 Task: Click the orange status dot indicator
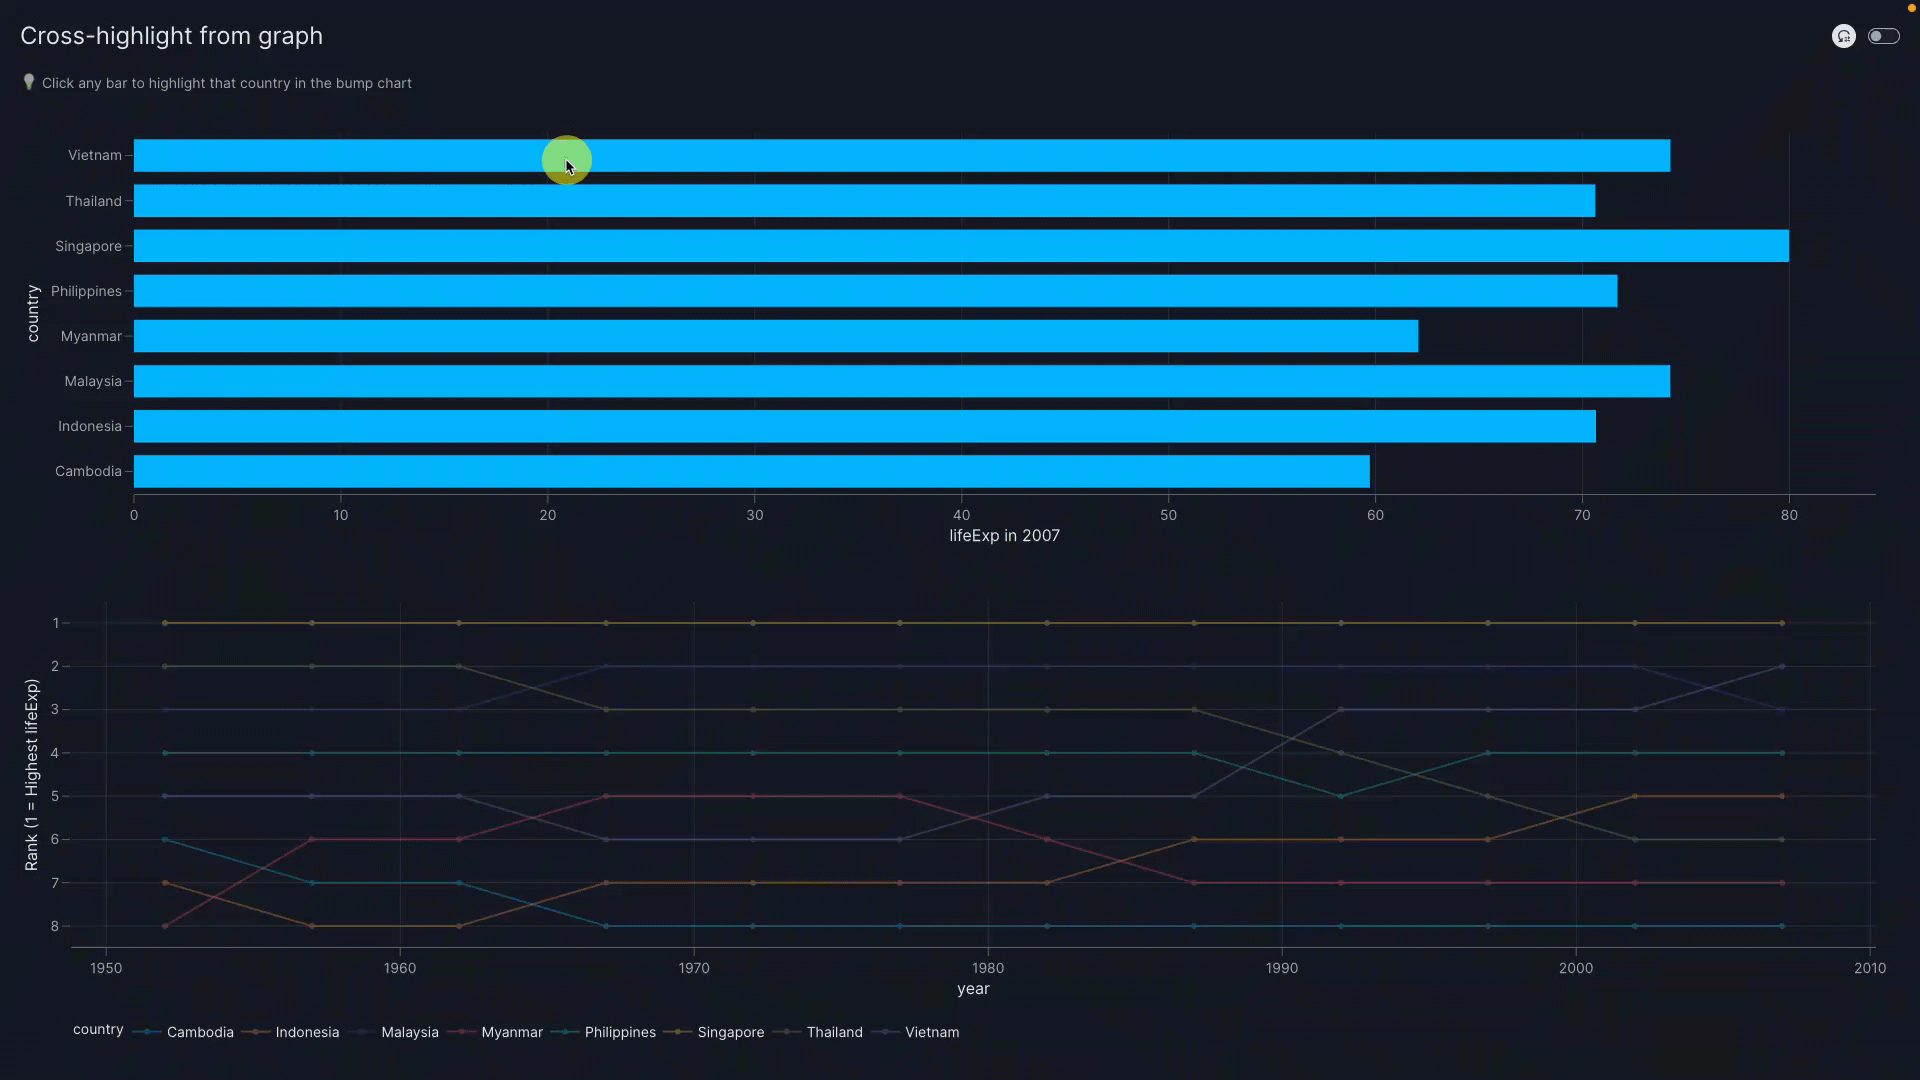(x=1911, y=8)
